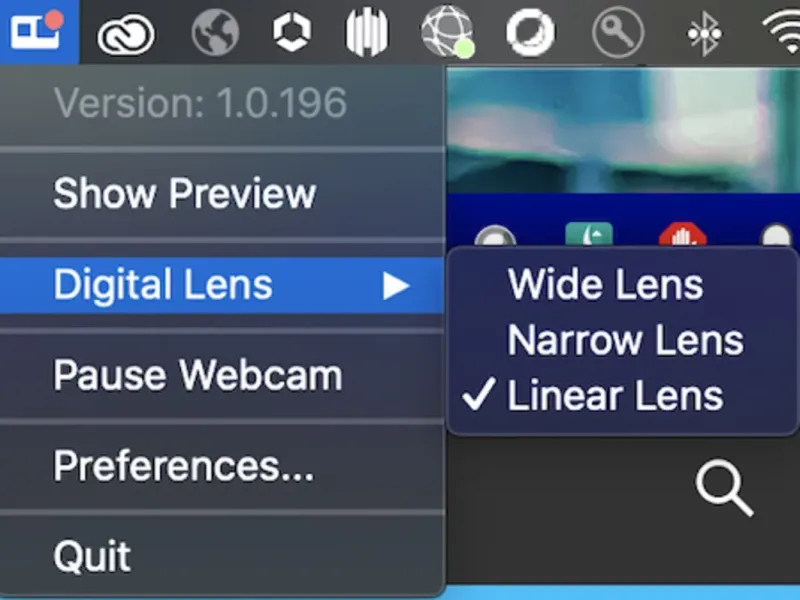Click the GoPro Webcam menu bar icon
This screenshot has width=800, height=600.
(x=38, y=31)
